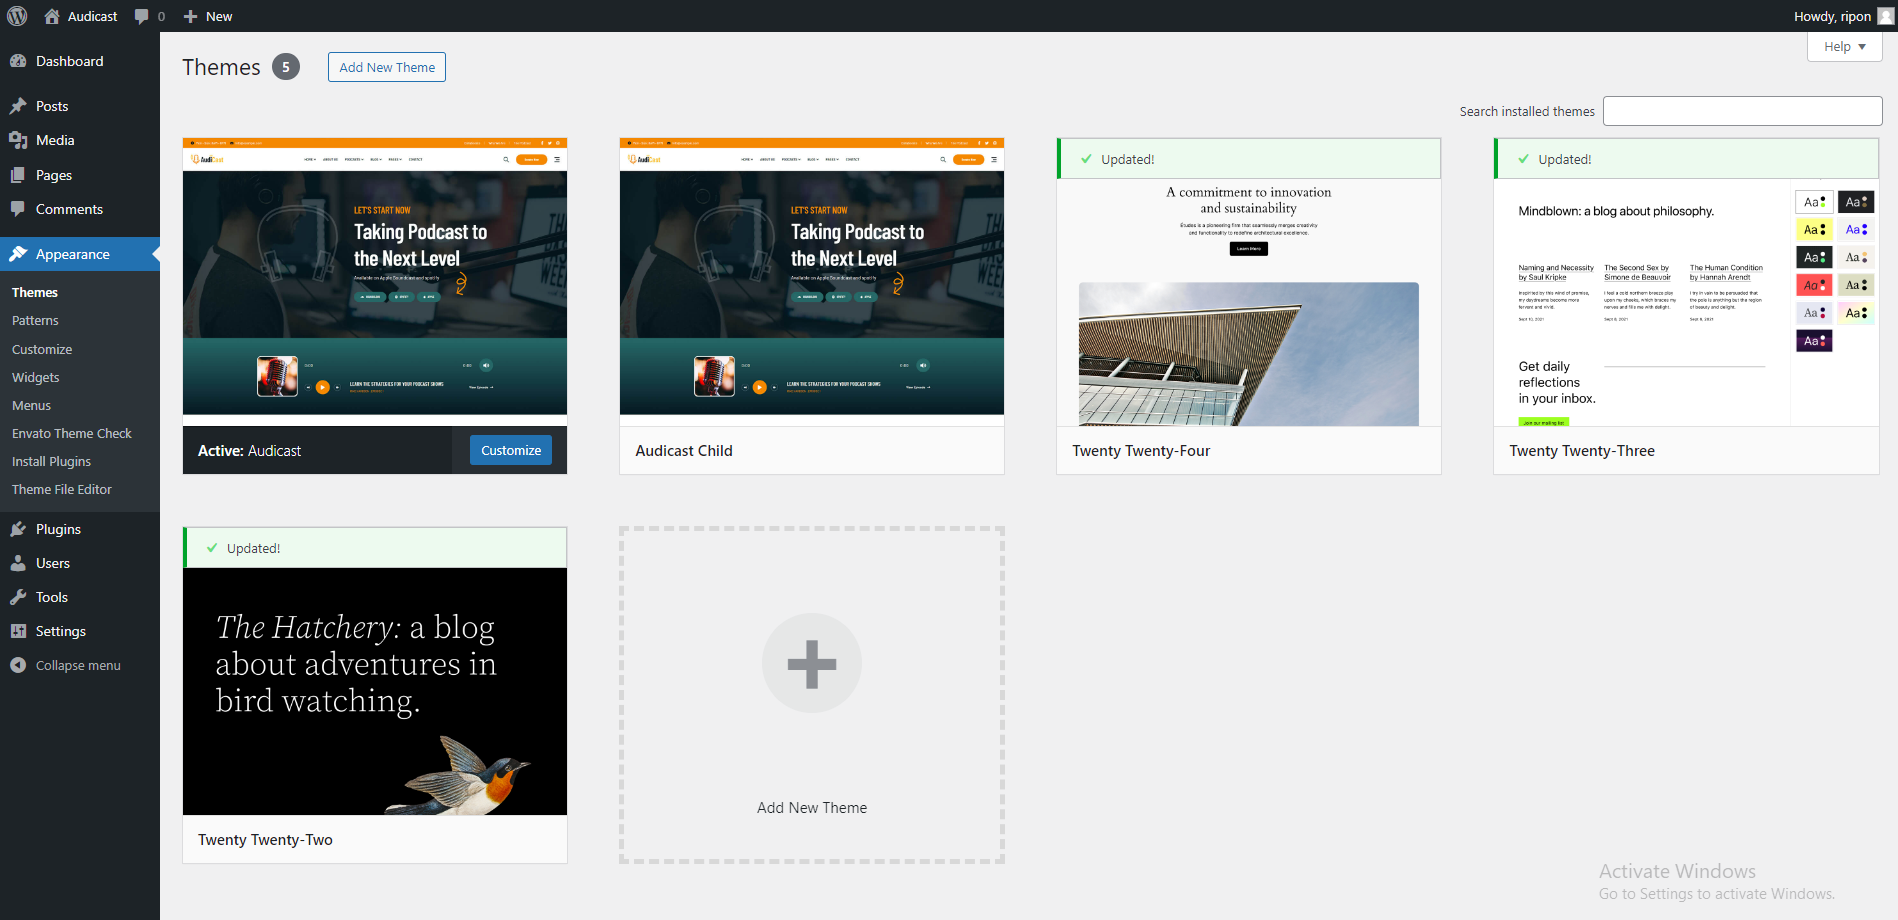The image size is (1898, 920).
Task: Open the Theme File Editor
Action: point(62,489)
